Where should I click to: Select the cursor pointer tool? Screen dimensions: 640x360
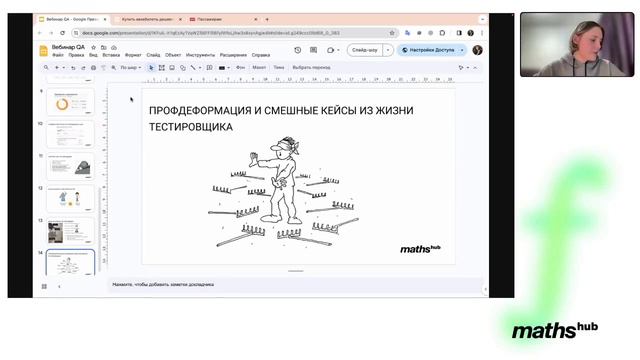pyautogui.click(x=151, y=68)
